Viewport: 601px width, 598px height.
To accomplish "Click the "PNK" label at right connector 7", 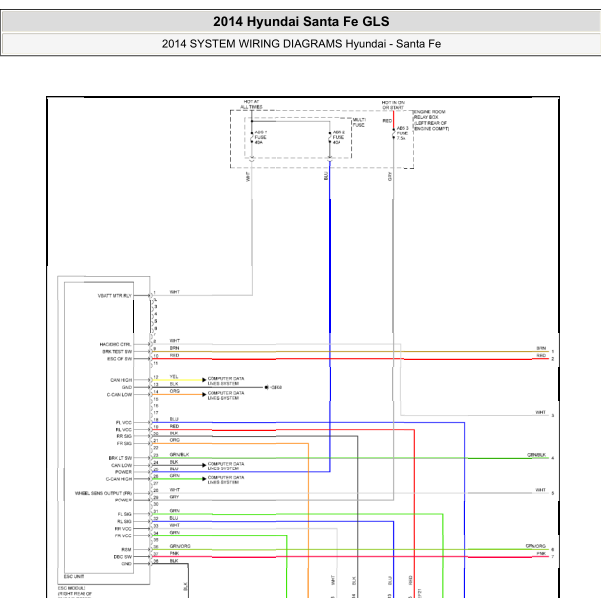I will pos(541,553).
